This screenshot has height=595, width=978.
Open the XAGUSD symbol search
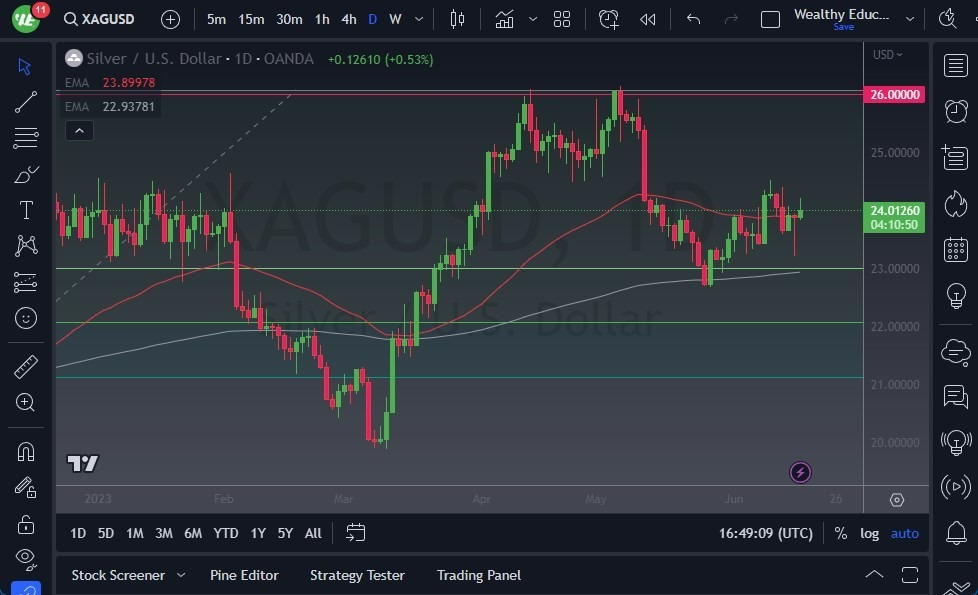(99, 19)
